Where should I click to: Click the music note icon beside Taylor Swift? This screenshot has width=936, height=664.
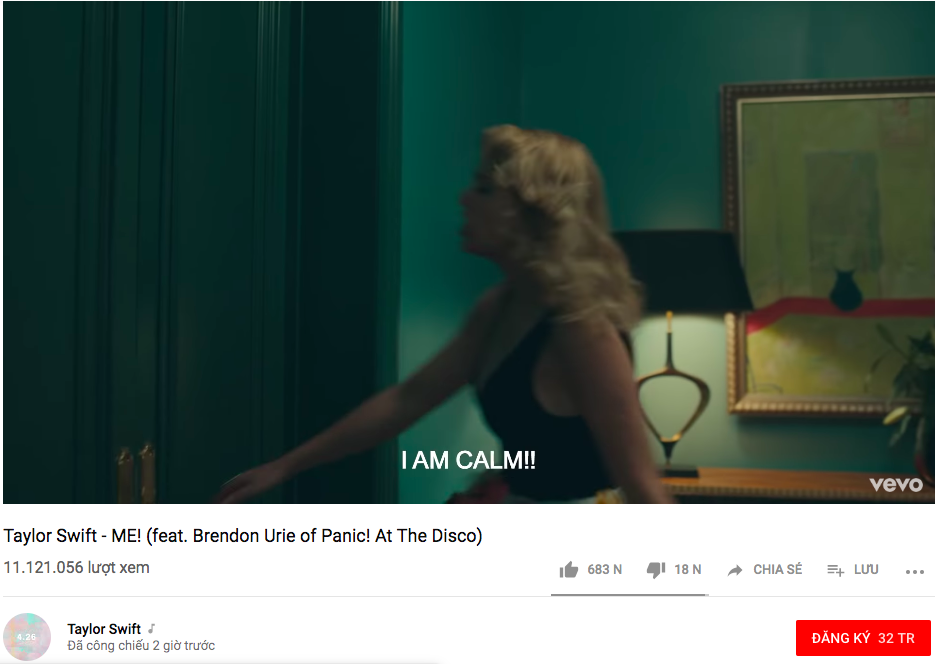[x=152, y=628]
